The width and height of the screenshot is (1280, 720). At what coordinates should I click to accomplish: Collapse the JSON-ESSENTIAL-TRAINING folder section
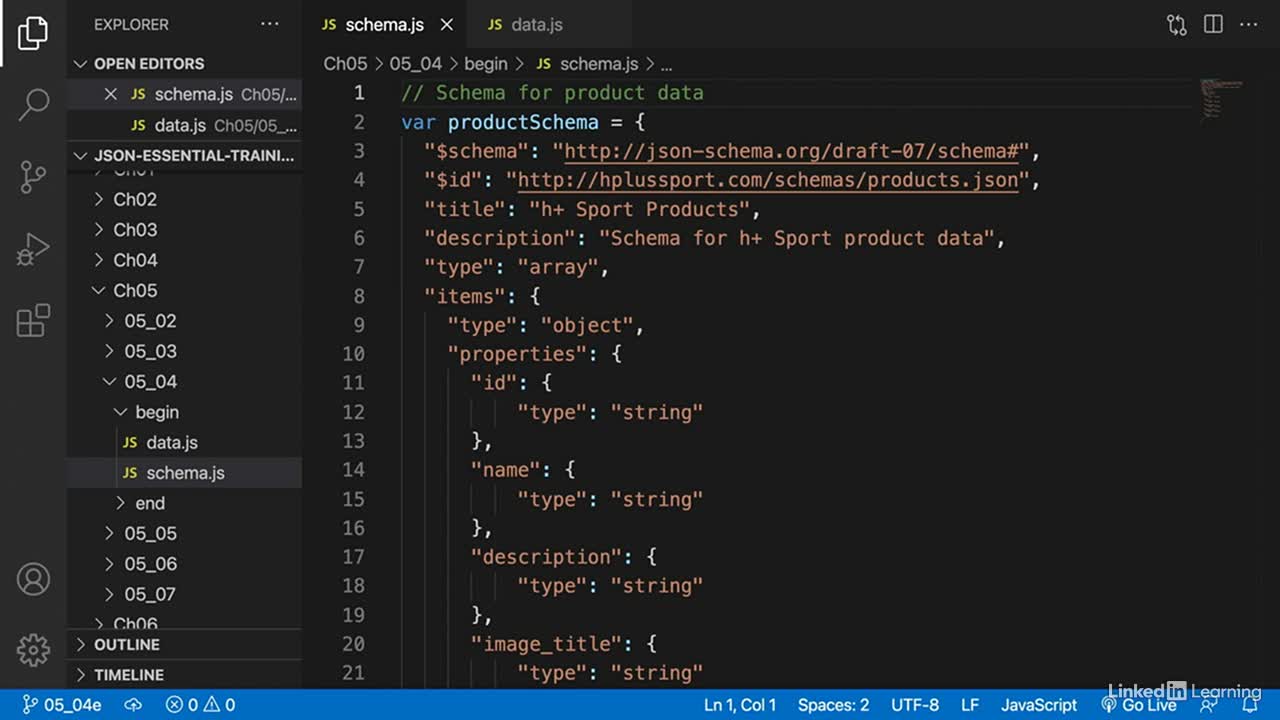(x=184, y=156)
